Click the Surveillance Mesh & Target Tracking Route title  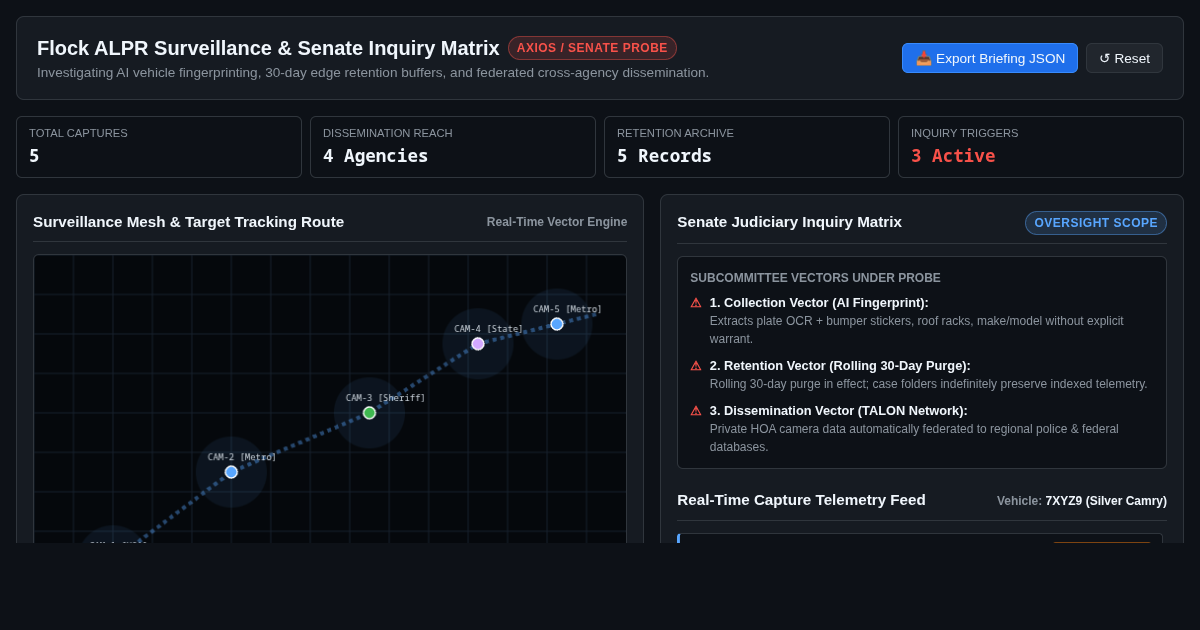(188, 221)
